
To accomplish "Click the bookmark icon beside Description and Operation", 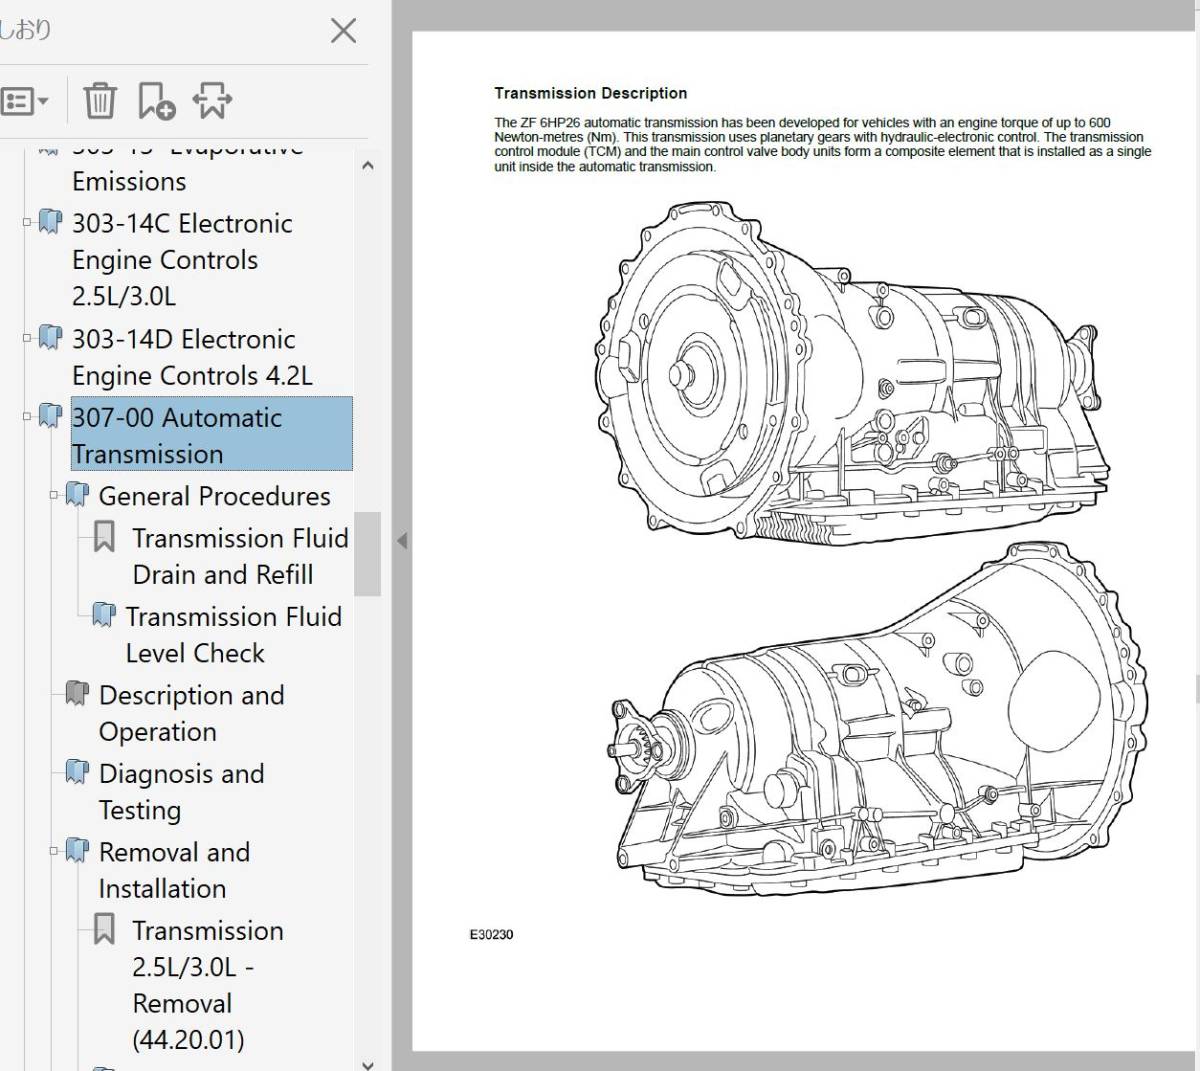I will pyautogui.click(x=77, y=693).
